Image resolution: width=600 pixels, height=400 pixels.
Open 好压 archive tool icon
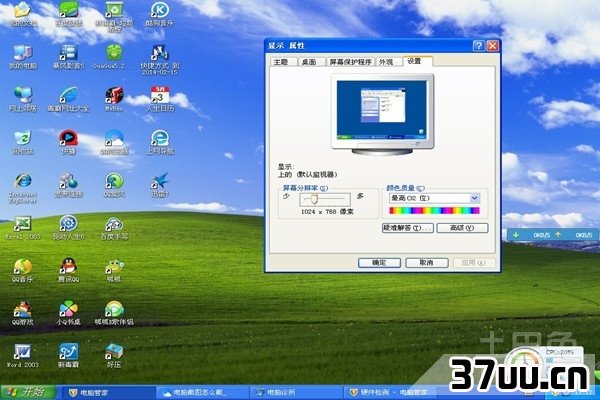coord(114,353)
